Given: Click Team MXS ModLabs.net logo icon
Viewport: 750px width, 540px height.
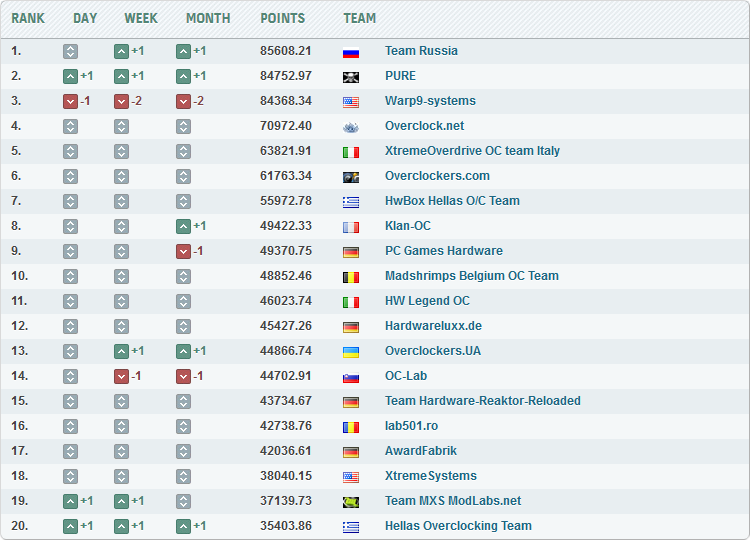Looking at the screenshot, I should click(350, 501).
